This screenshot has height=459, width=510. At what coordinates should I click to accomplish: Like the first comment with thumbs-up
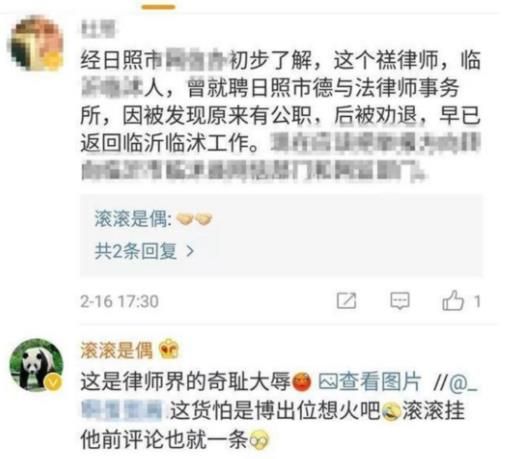click(x=453, y=300)
